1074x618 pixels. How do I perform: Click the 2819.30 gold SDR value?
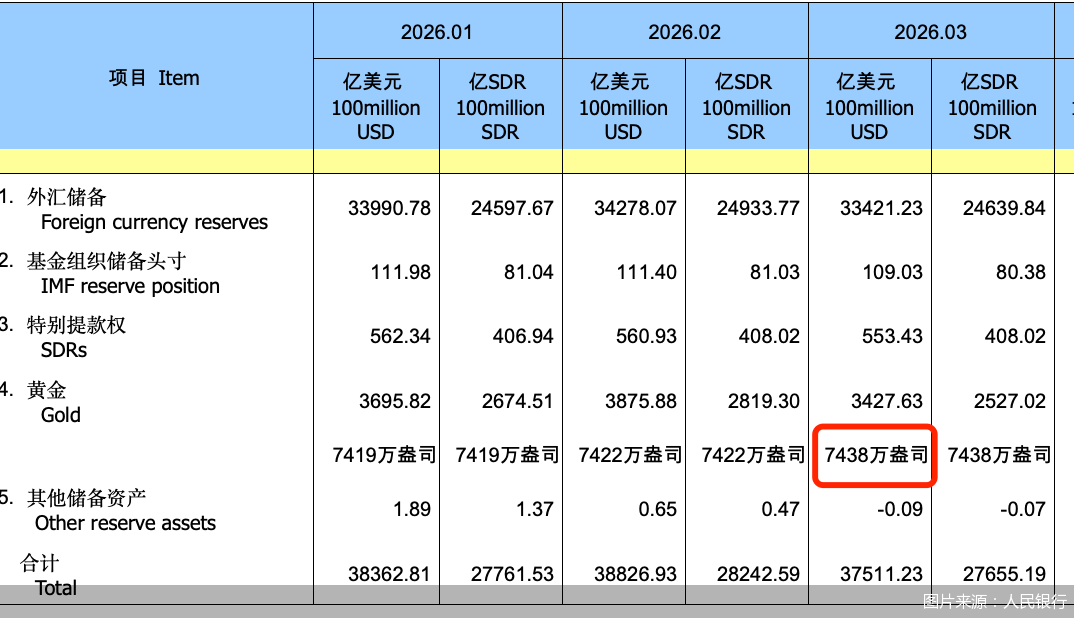(758, 401)
